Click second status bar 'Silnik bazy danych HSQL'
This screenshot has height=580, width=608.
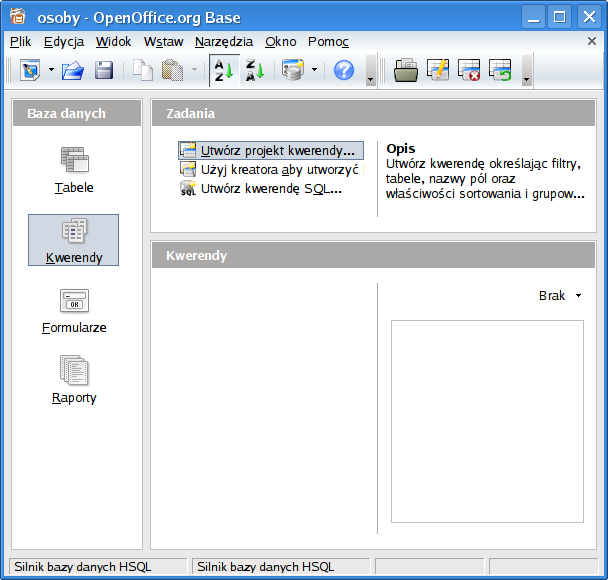click(x=281, y=567)
